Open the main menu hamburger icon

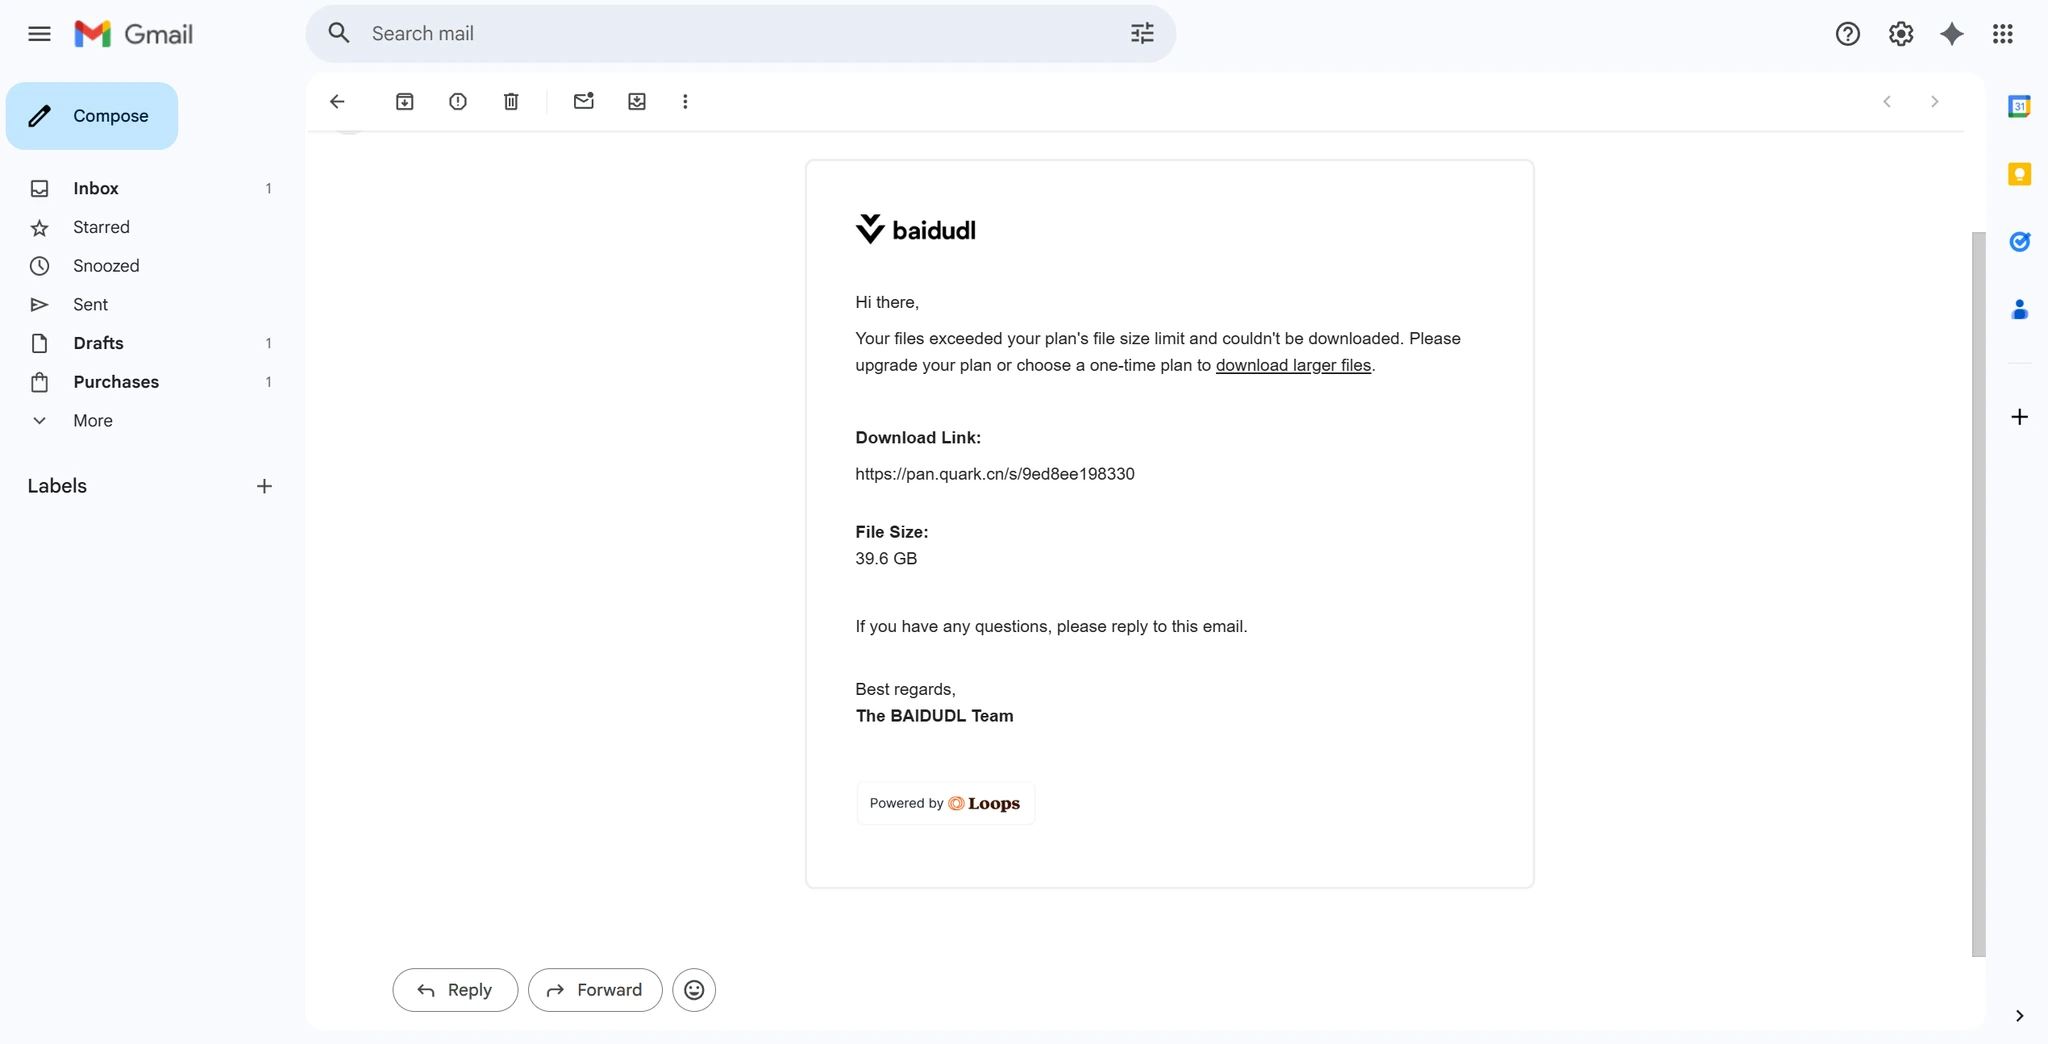pyautogui.click(x=39, y=34)
